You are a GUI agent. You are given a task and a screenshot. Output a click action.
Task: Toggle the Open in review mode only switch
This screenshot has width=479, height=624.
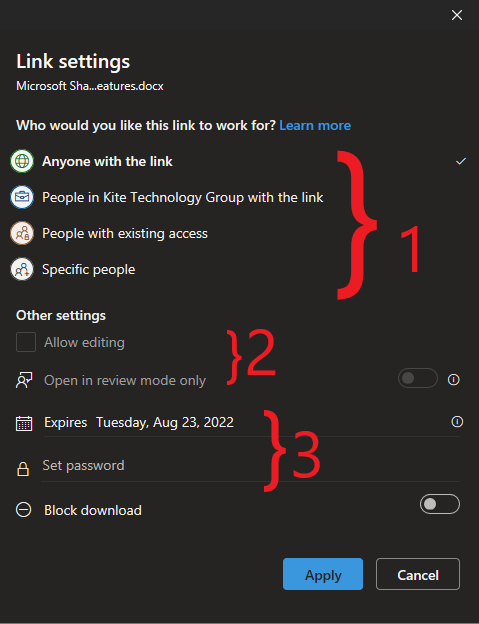tap(418, 378)
